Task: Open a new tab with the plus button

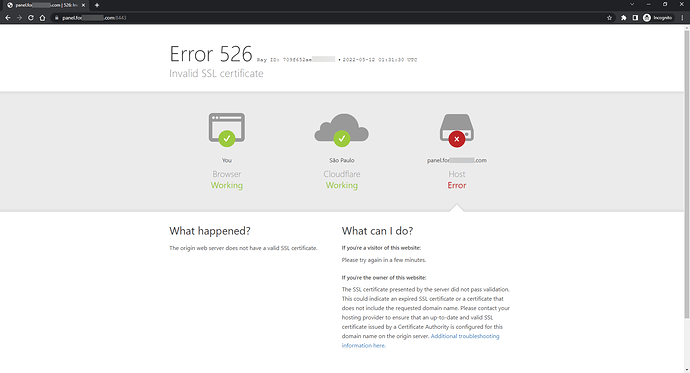Action: [x=97, y=5]
